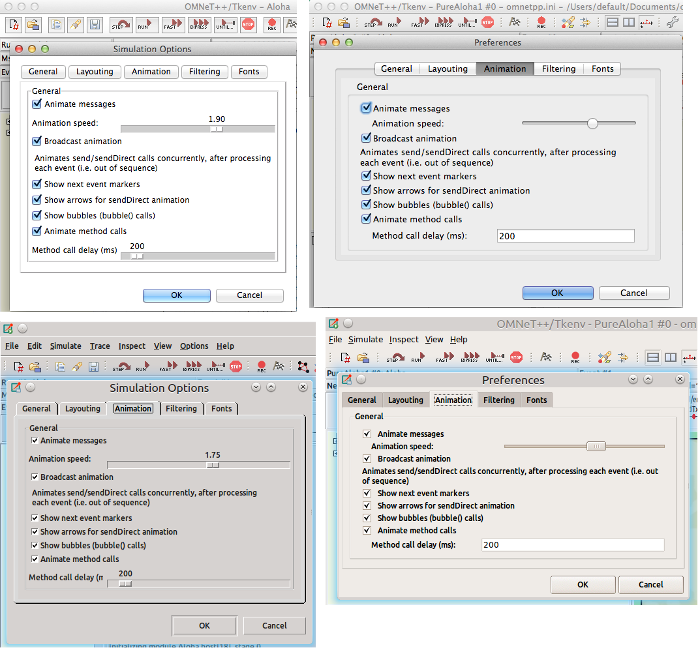The image size is (700, 652).
Task: Click REC icon in Ubuntu window with Trace menu
Action: pos(262,367)
